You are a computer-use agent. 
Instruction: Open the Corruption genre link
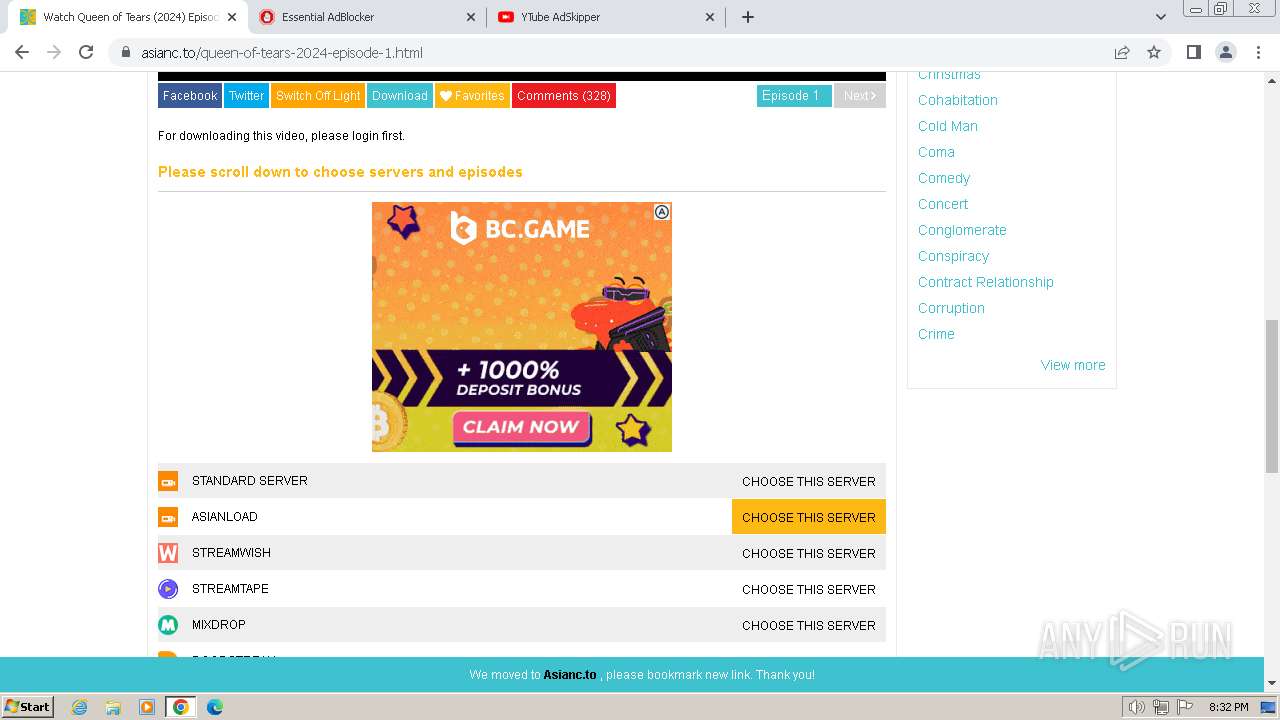[951, 308]
